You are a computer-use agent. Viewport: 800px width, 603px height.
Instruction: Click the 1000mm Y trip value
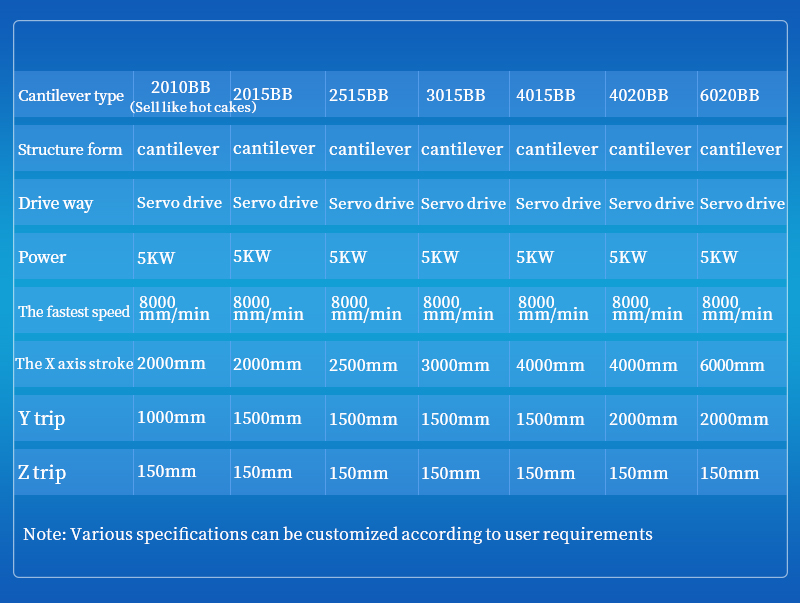[x=171, y=417]
